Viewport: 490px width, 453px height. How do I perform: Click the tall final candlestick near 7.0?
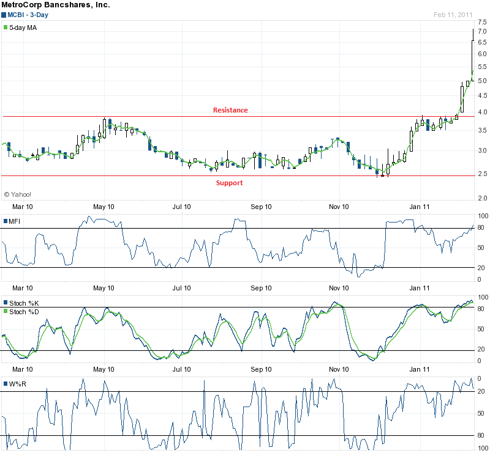473,55
